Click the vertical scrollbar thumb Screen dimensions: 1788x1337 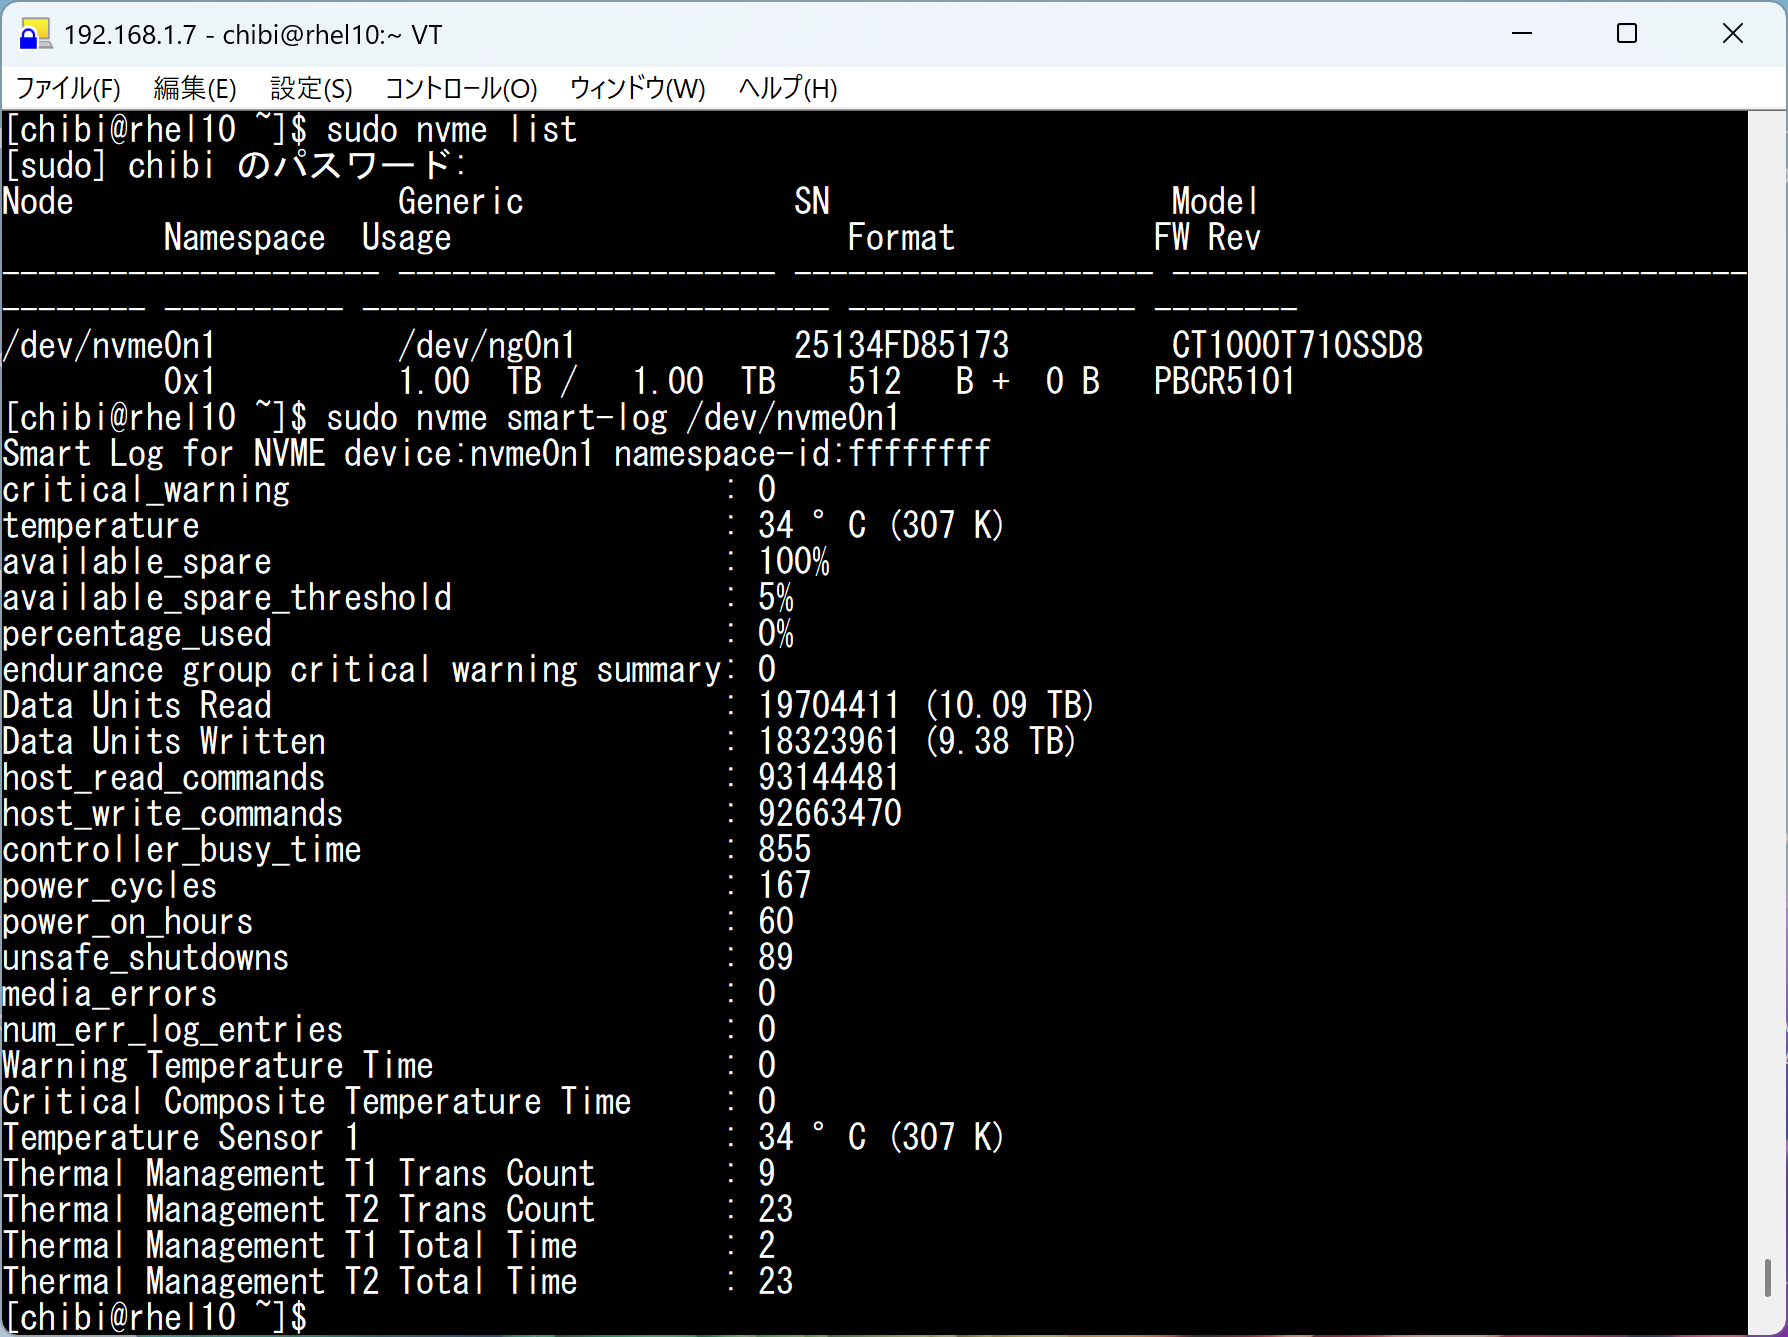pyautogui.click(x=1767, y=1277)
